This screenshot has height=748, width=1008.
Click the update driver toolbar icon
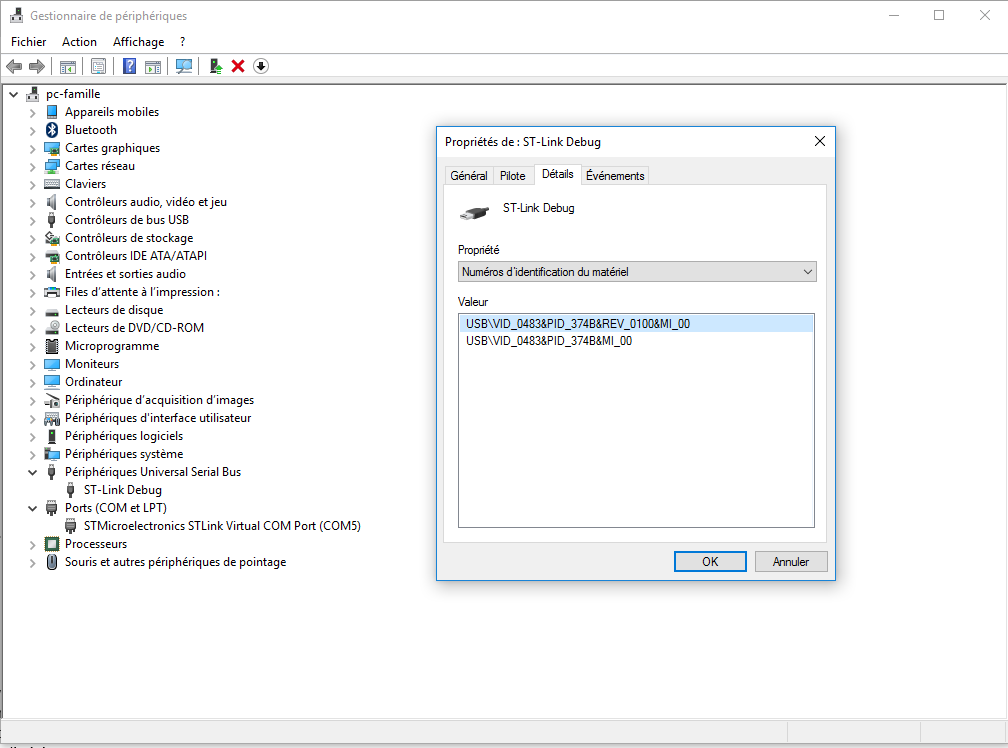click(216, 66)
